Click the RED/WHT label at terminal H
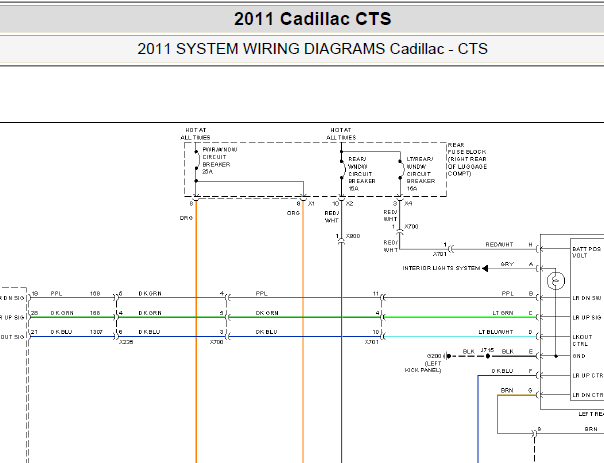The height and width of the screenshot is (463, 604). tap(499, 245)
